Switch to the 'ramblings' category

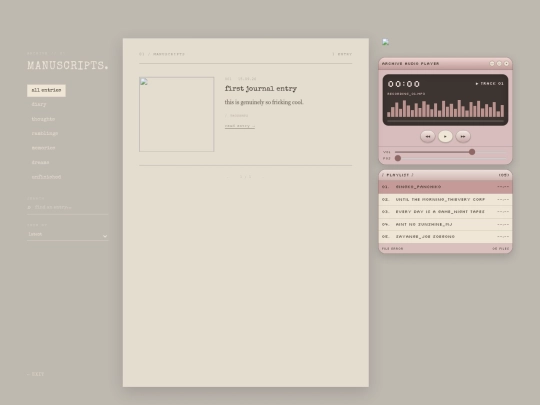(45, 133)
